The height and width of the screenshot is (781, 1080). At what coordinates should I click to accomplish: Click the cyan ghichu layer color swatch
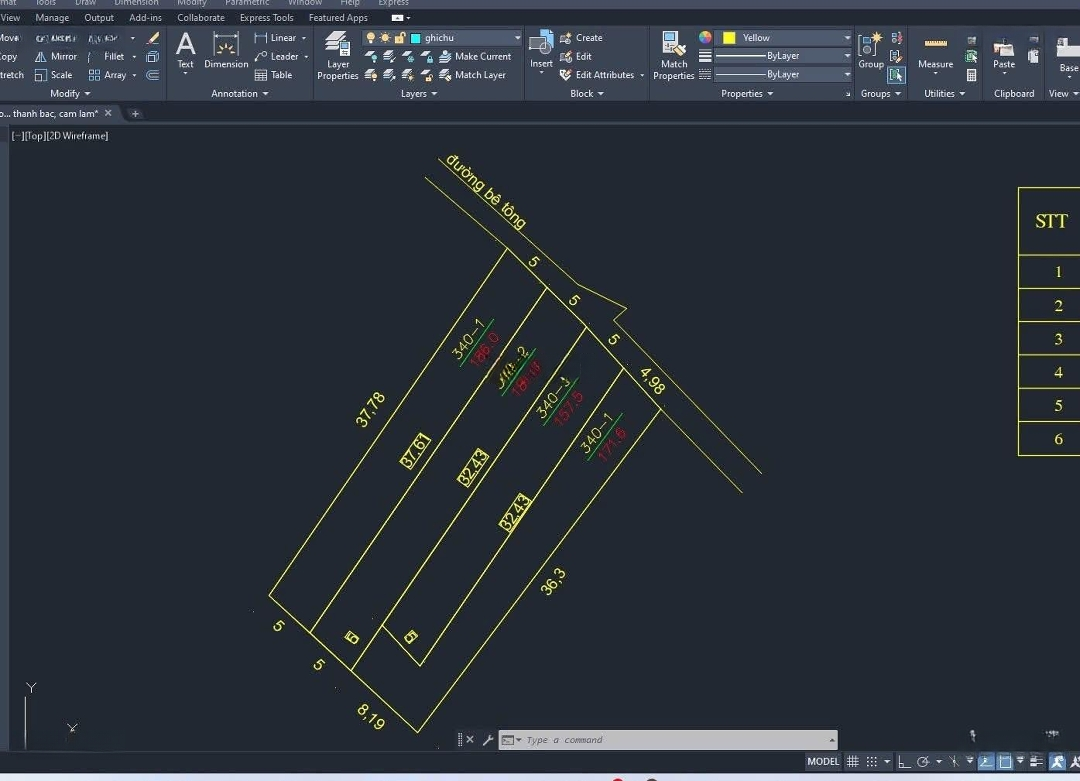(x=415, y=38)
